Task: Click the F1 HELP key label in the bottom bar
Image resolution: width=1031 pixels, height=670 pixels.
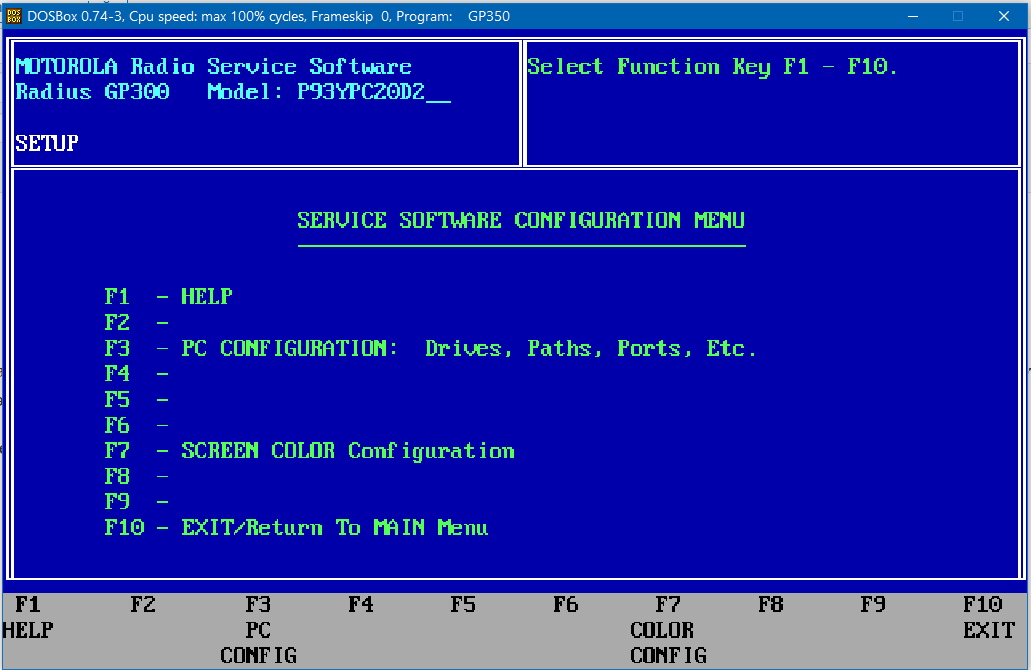Action: coord(28,617)
